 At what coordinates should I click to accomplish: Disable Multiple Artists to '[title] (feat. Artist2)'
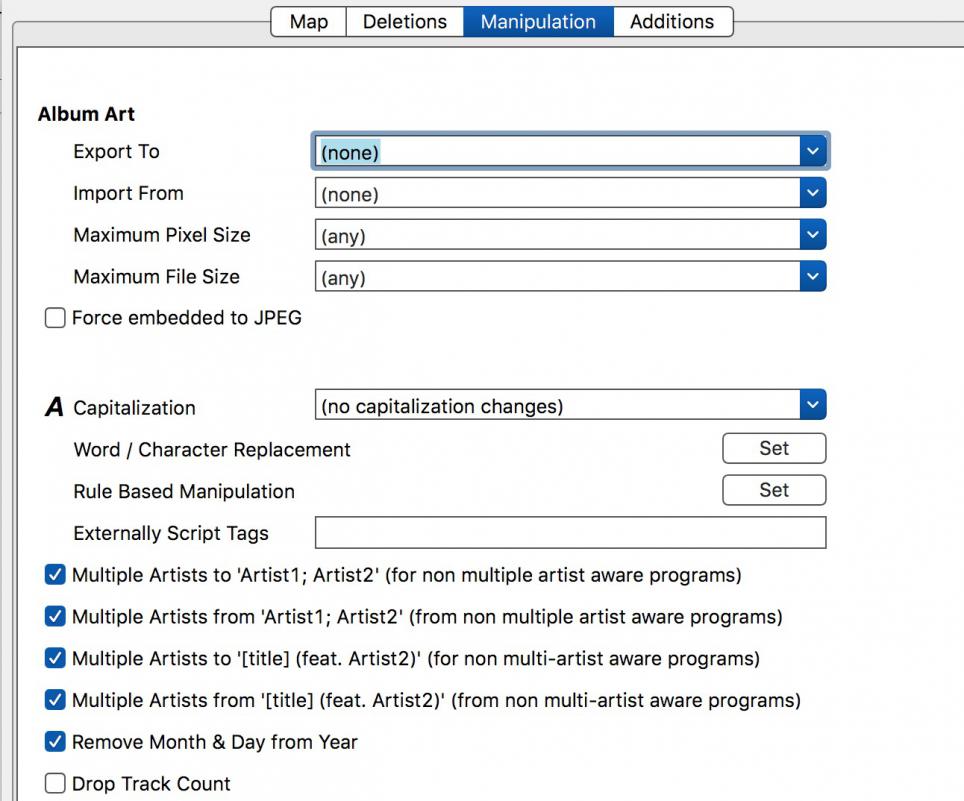click(55, 658)
